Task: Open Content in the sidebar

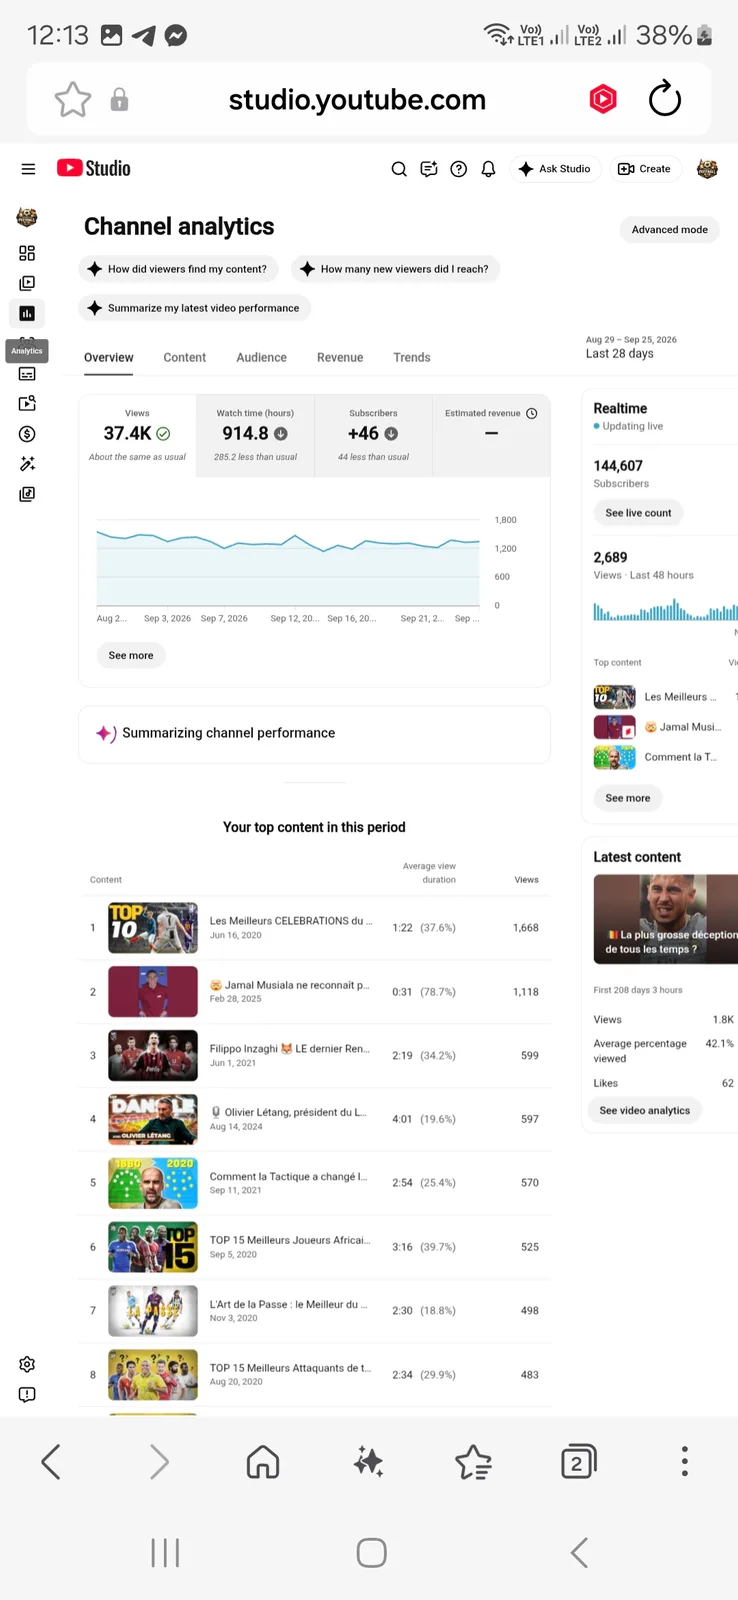Action: (x=27, y=283)
